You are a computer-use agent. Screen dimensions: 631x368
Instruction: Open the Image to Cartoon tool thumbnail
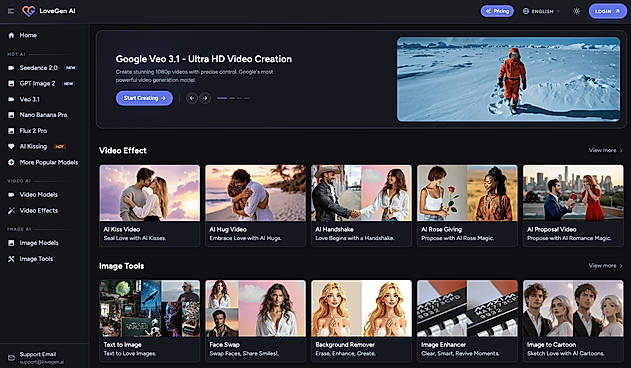pos(573,308)
